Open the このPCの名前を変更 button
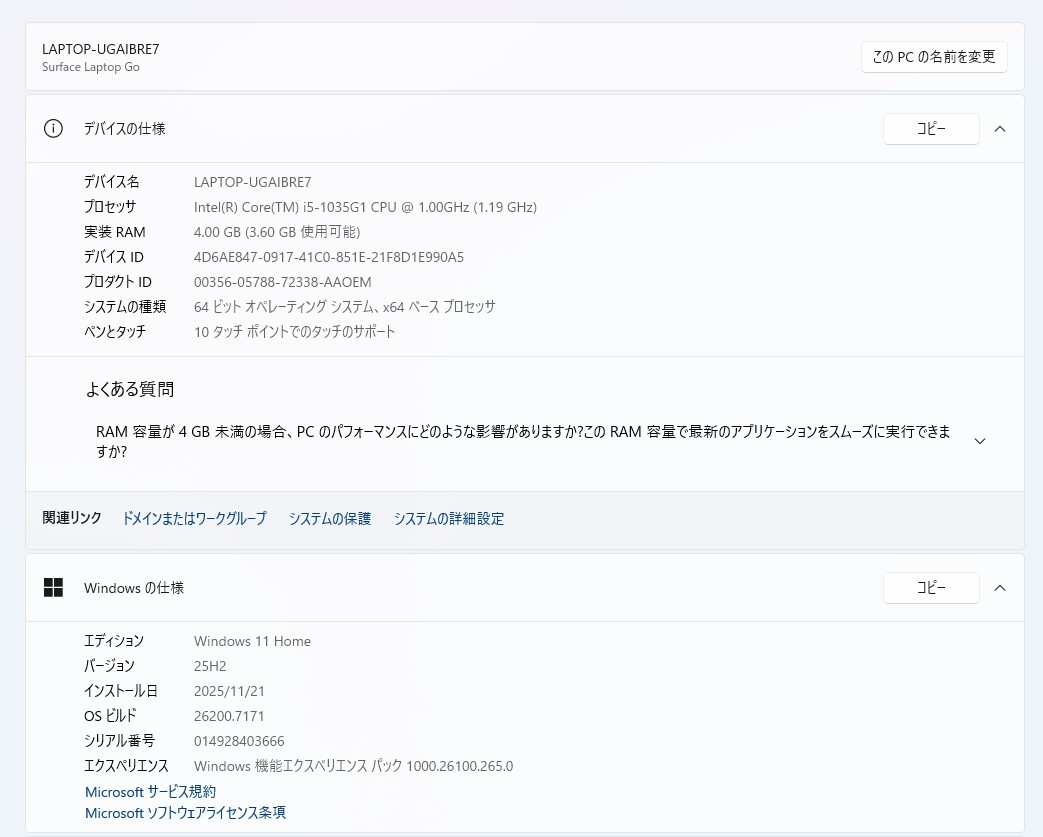 coord(933,57)
